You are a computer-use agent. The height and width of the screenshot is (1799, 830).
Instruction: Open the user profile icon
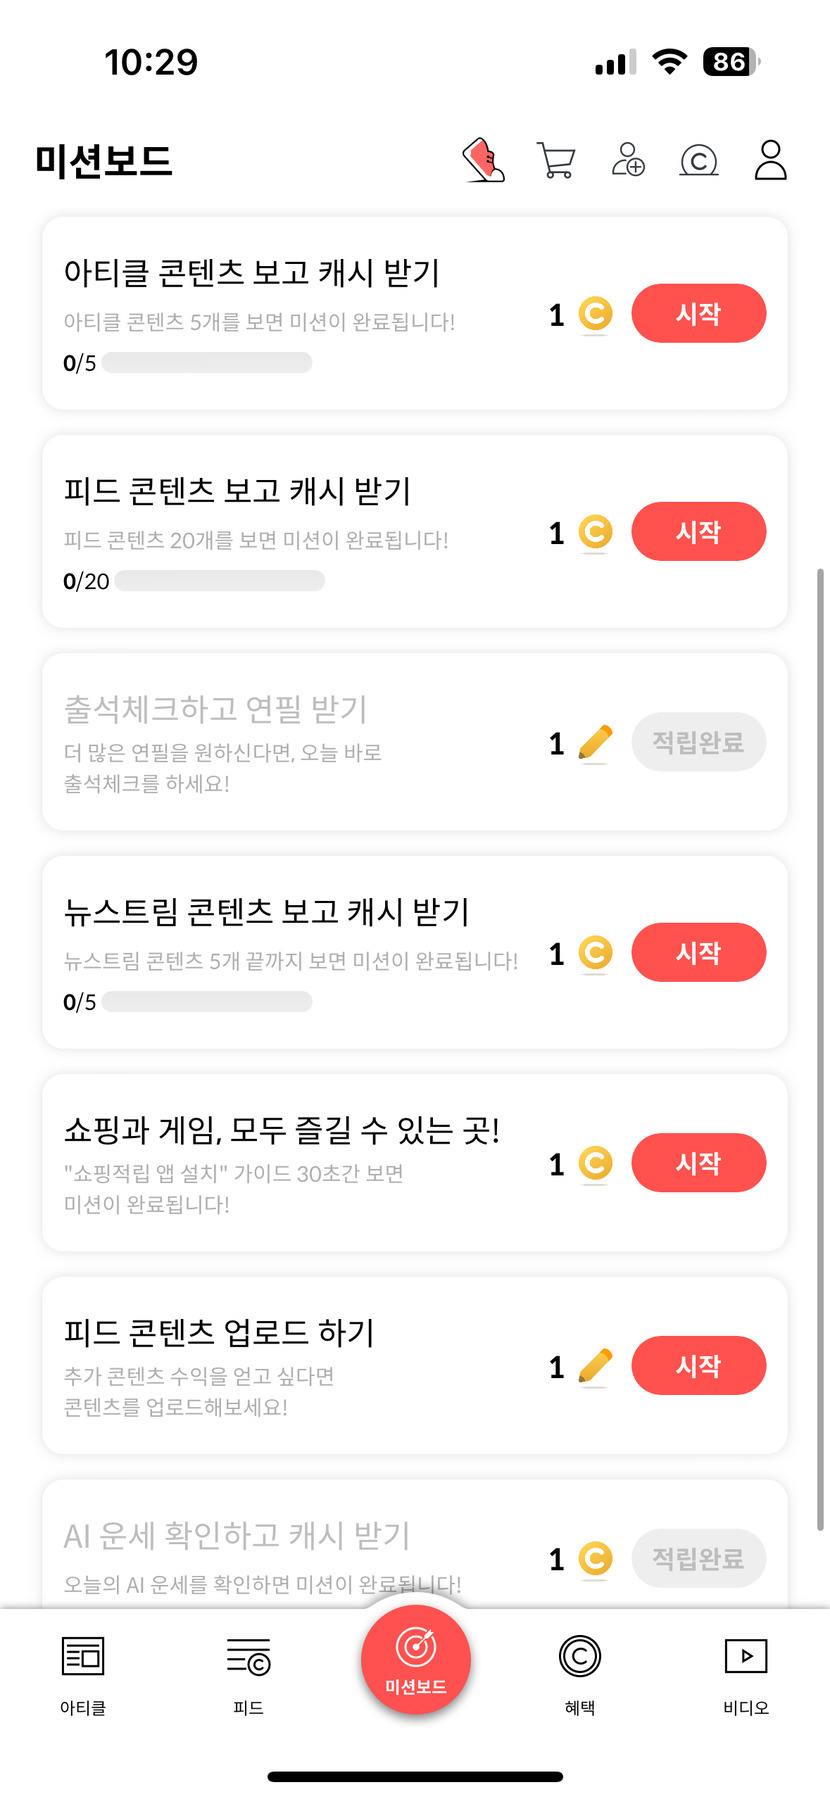tap(770, 160)
